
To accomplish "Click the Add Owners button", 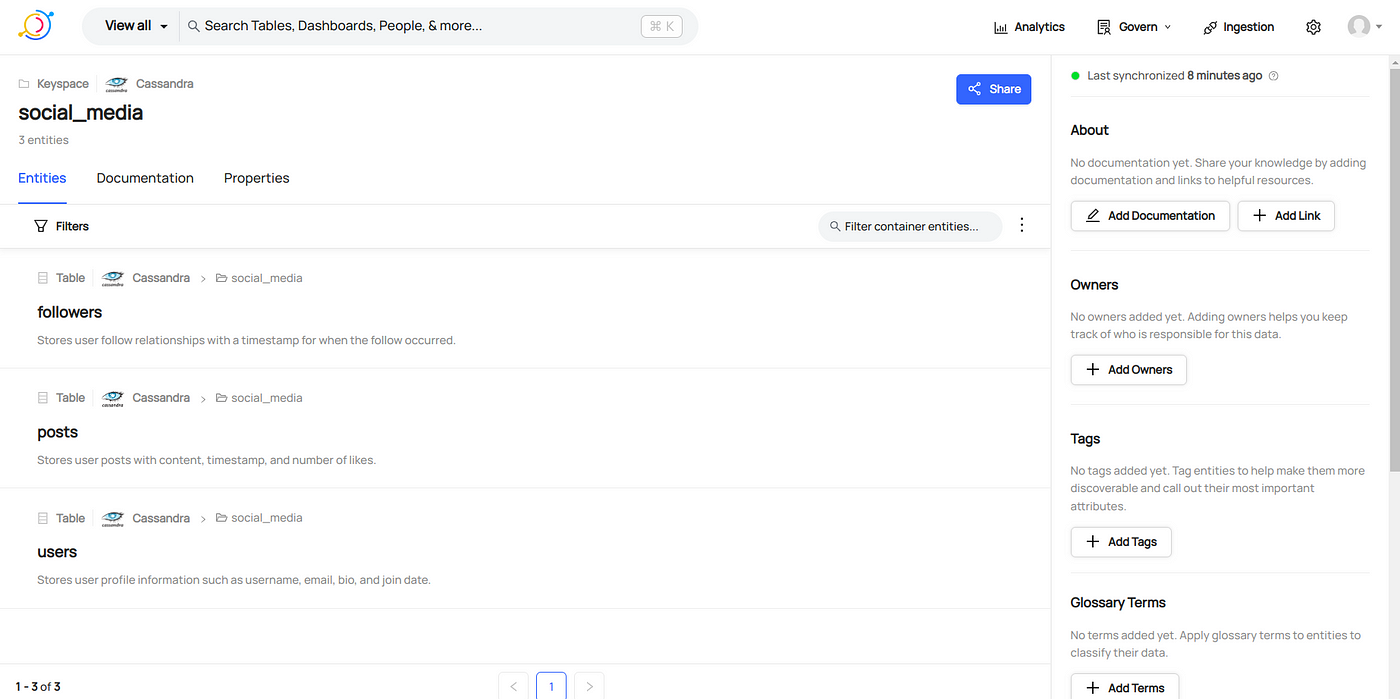I will tap(1128, 370).
